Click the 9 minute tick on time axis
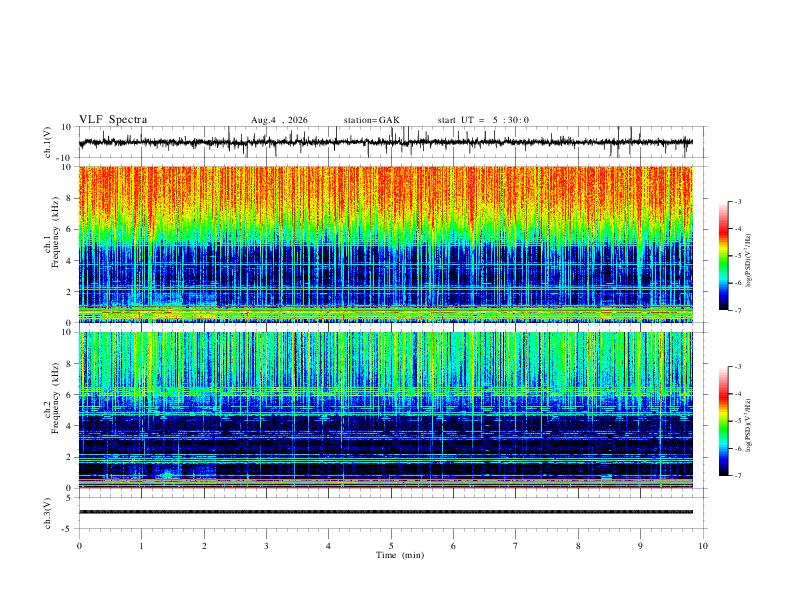Viewport: 792px width, 612px height. tap(640, 546)
